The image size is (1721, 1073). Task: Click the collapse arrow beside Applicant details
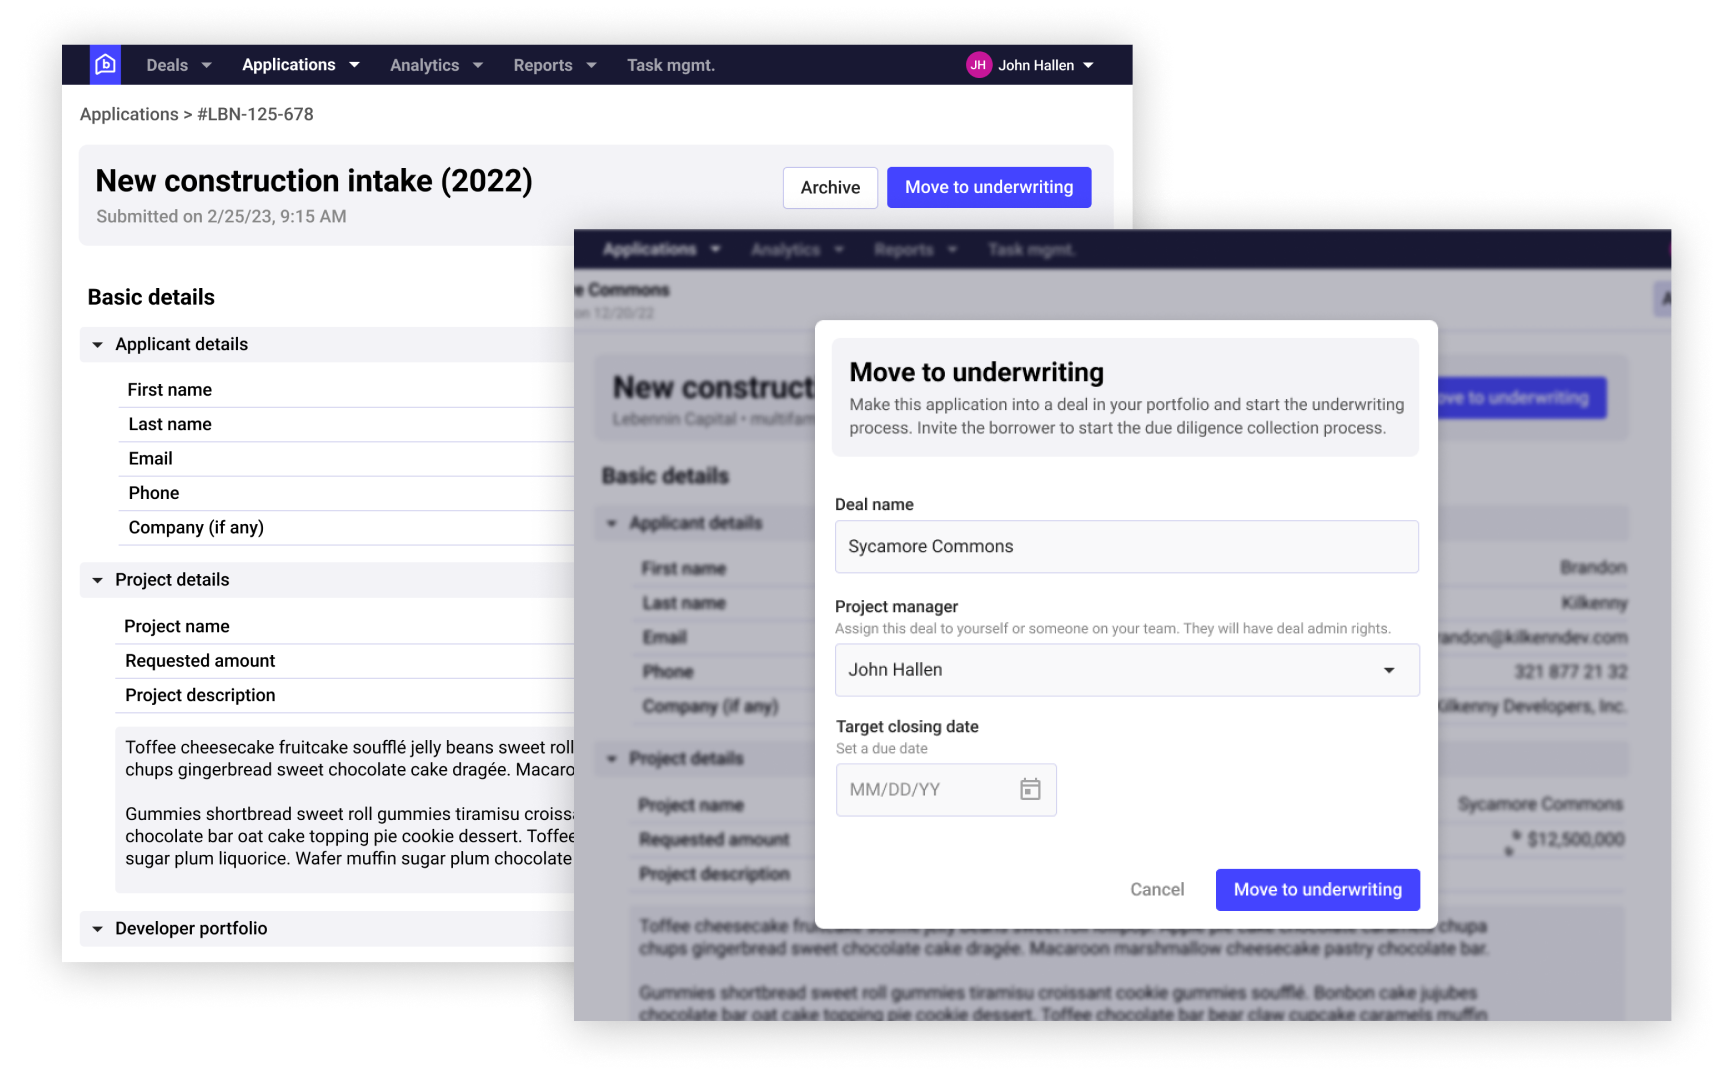[x=96, y=344]
